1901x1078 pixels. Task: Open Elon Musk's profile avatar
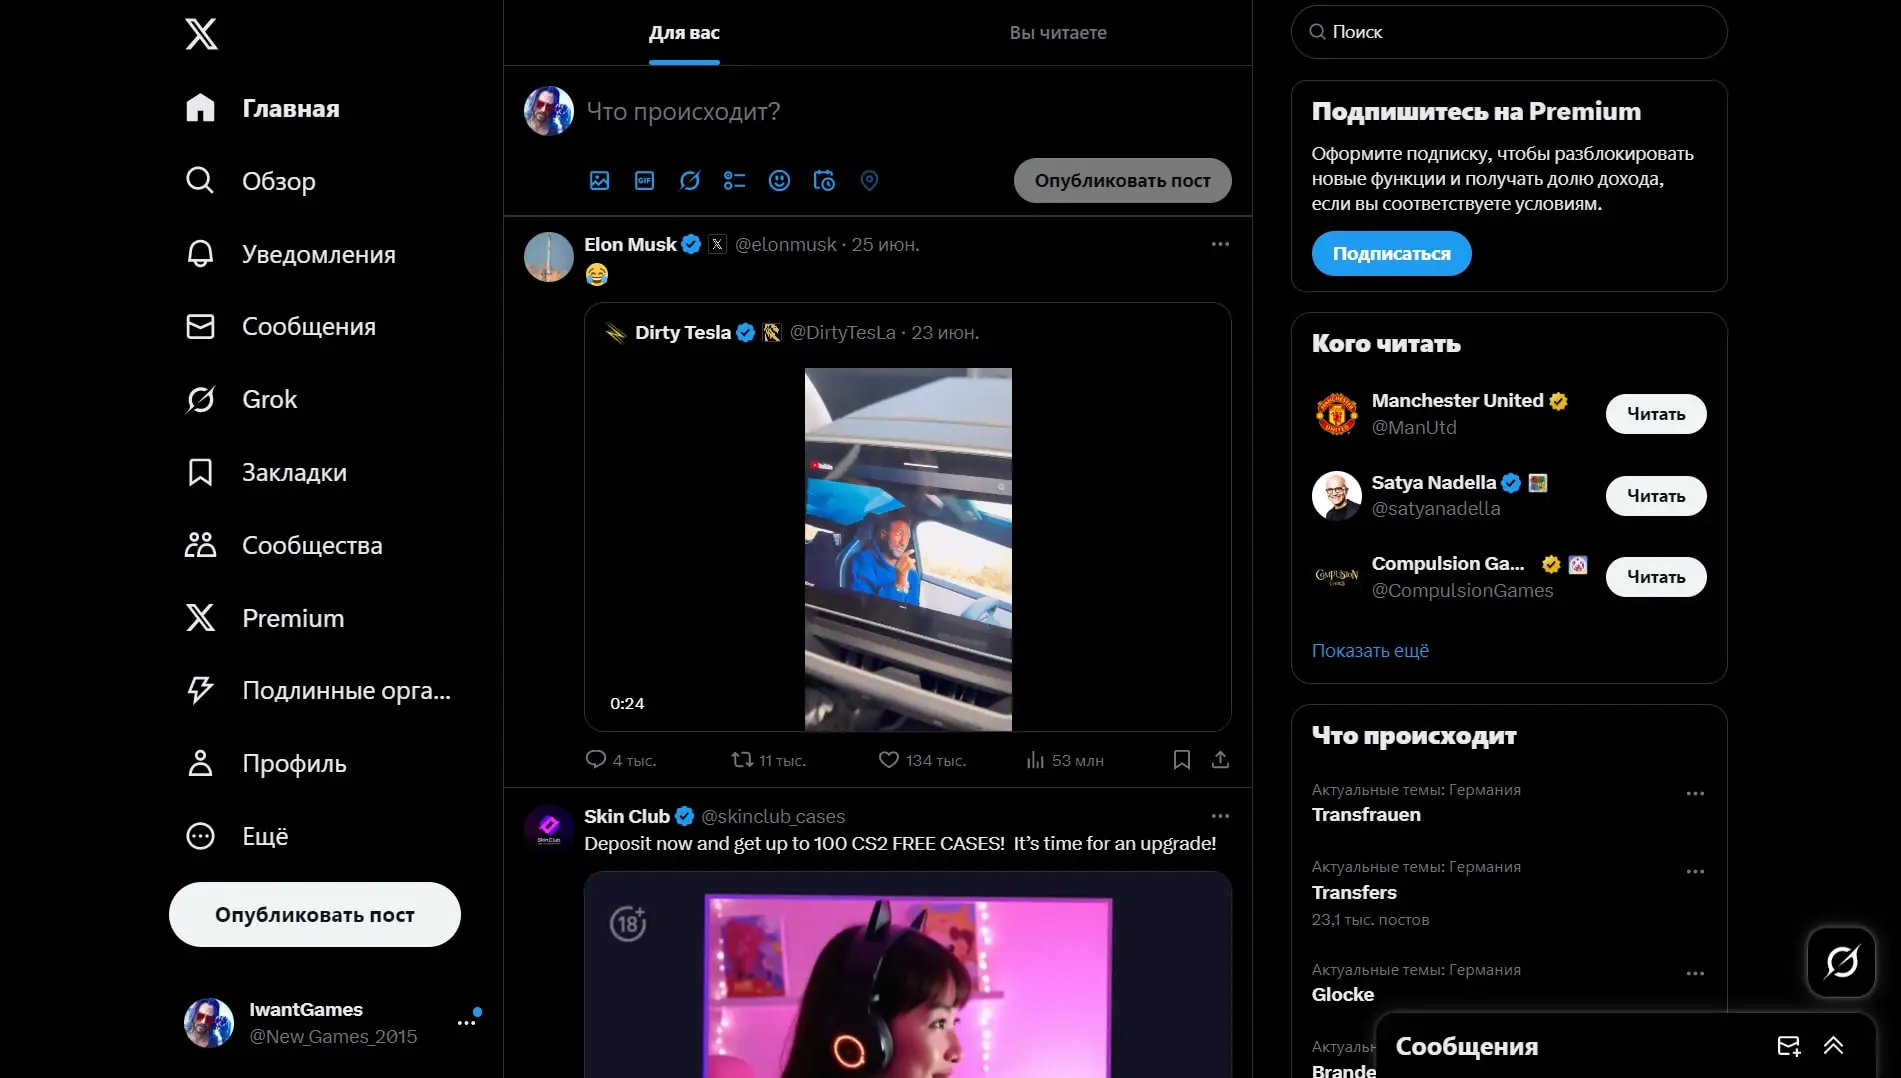(549, 257)
